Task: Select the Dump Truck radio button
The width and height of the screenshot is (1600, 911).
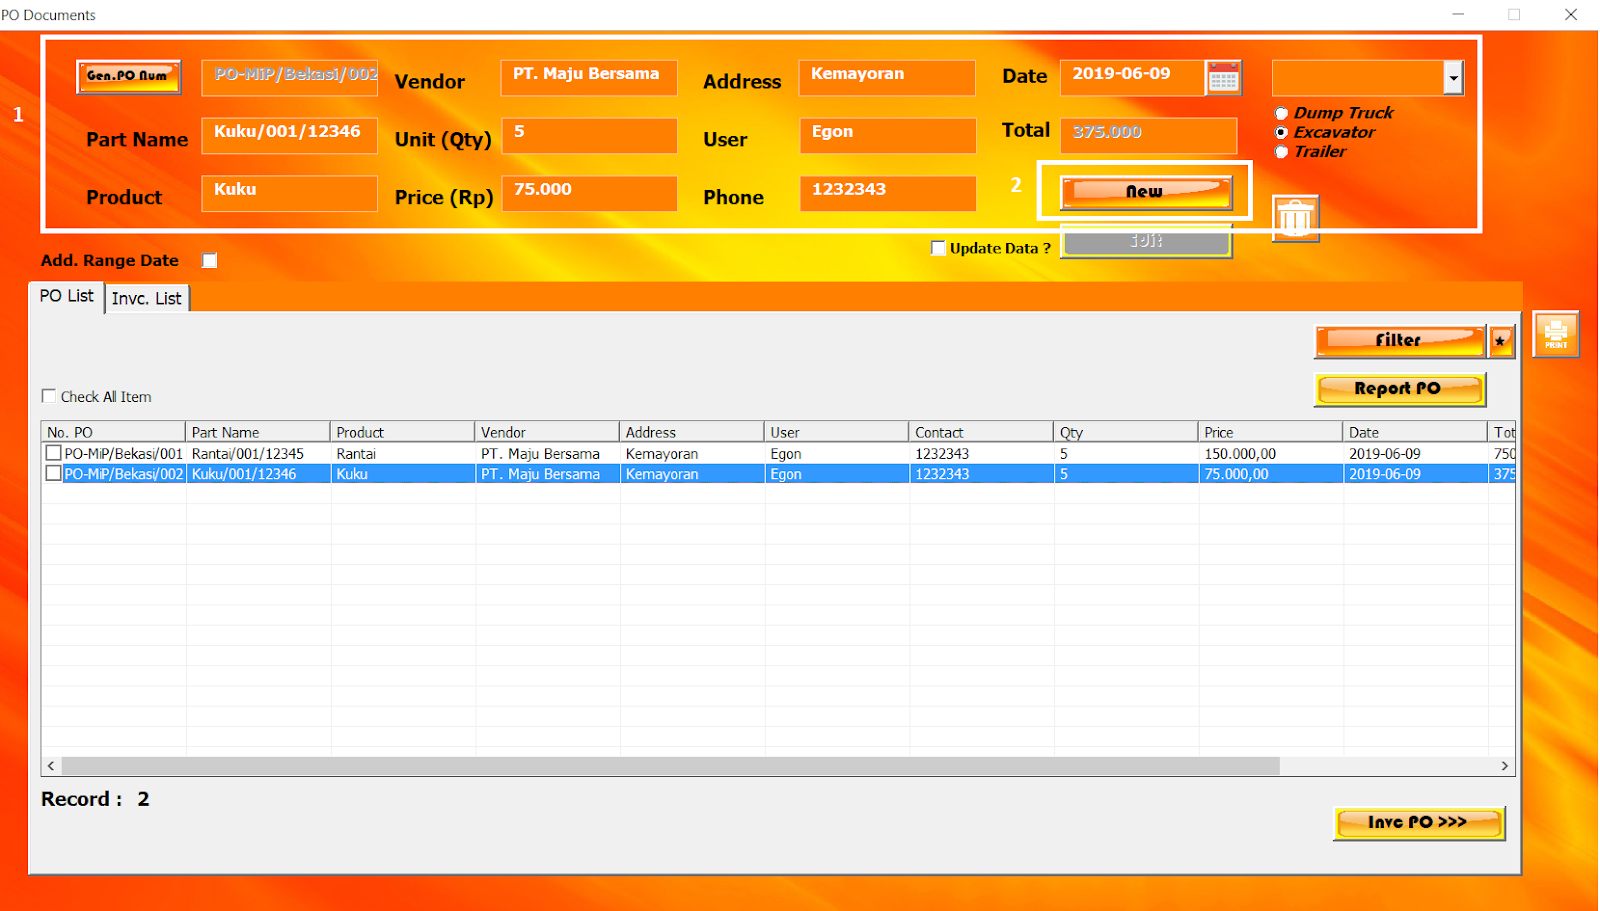Action: 1281,113
